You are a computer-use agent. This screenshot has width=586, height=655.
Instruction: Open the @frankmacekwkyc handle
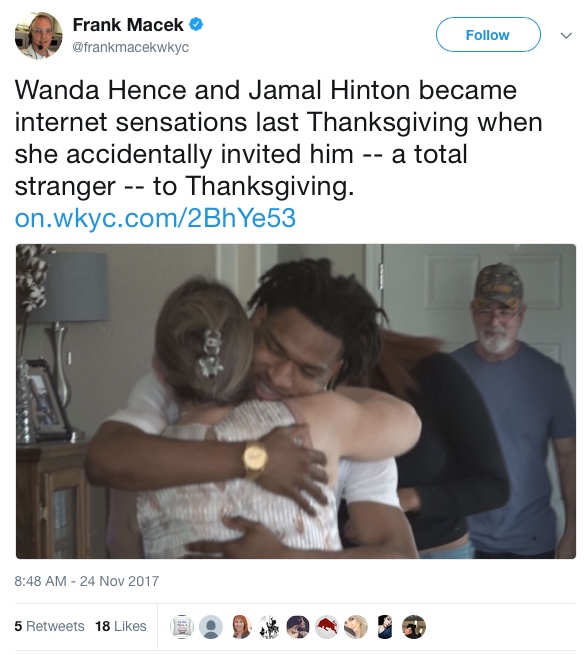131,47
